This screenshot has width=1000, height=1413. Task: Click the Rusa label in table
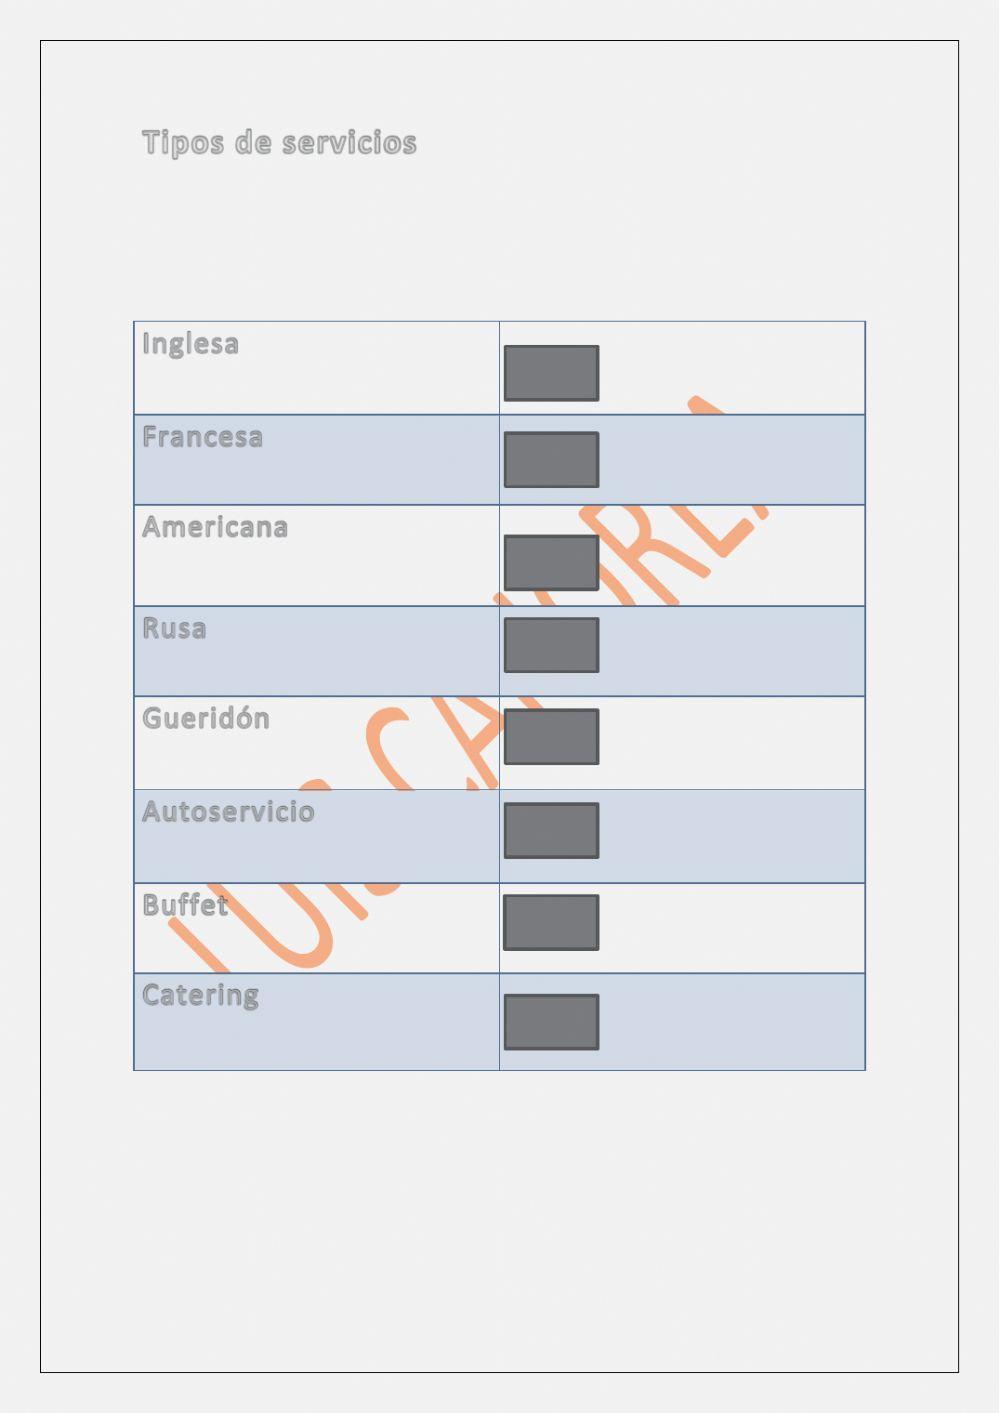click(x=174, y=629)
